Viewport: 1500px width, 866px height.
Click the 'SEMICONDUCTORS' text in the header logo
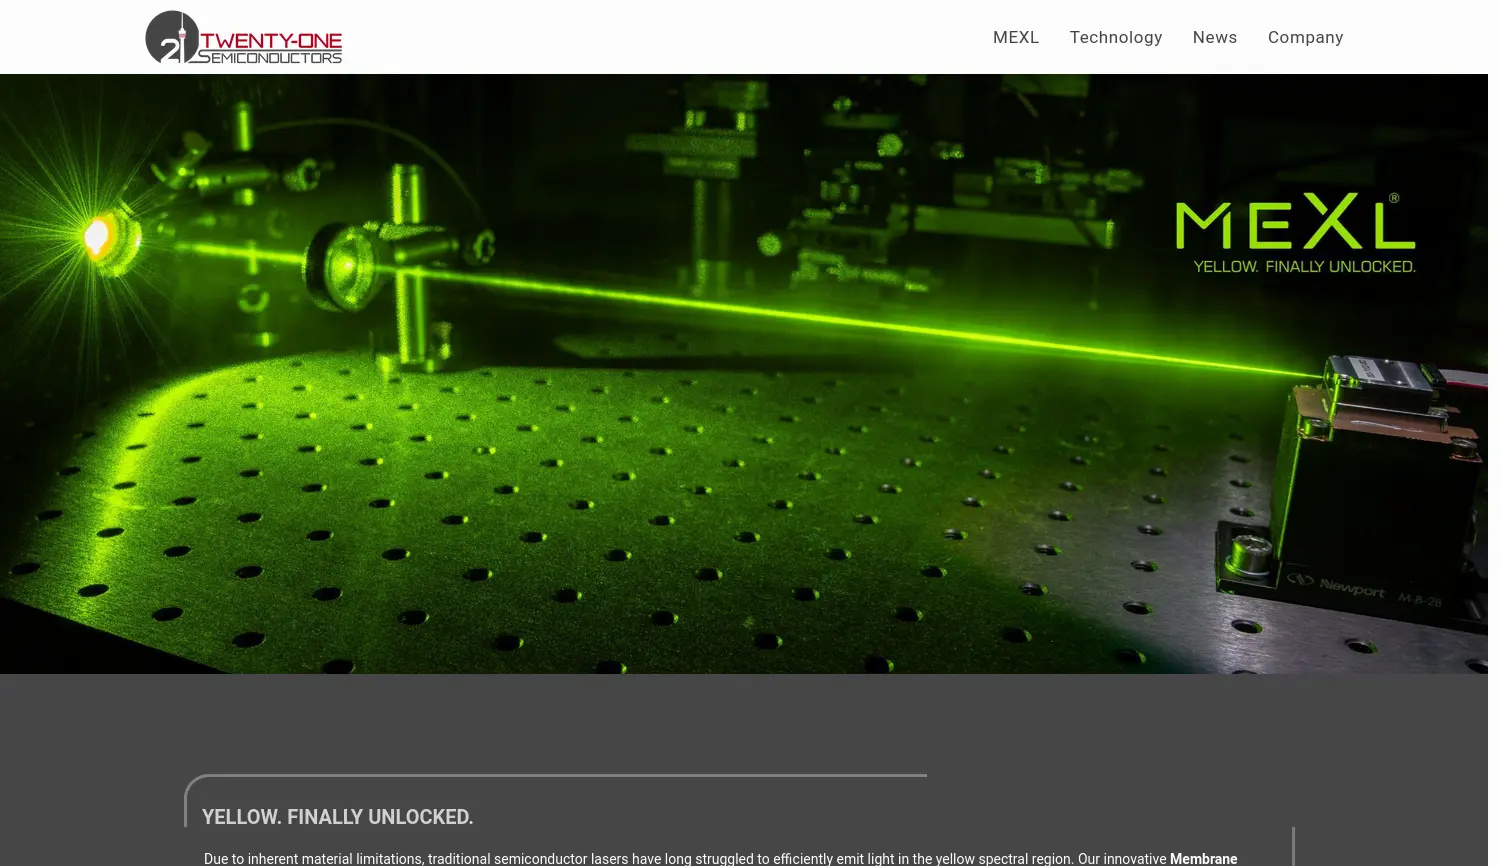click(x=272, y=57)
